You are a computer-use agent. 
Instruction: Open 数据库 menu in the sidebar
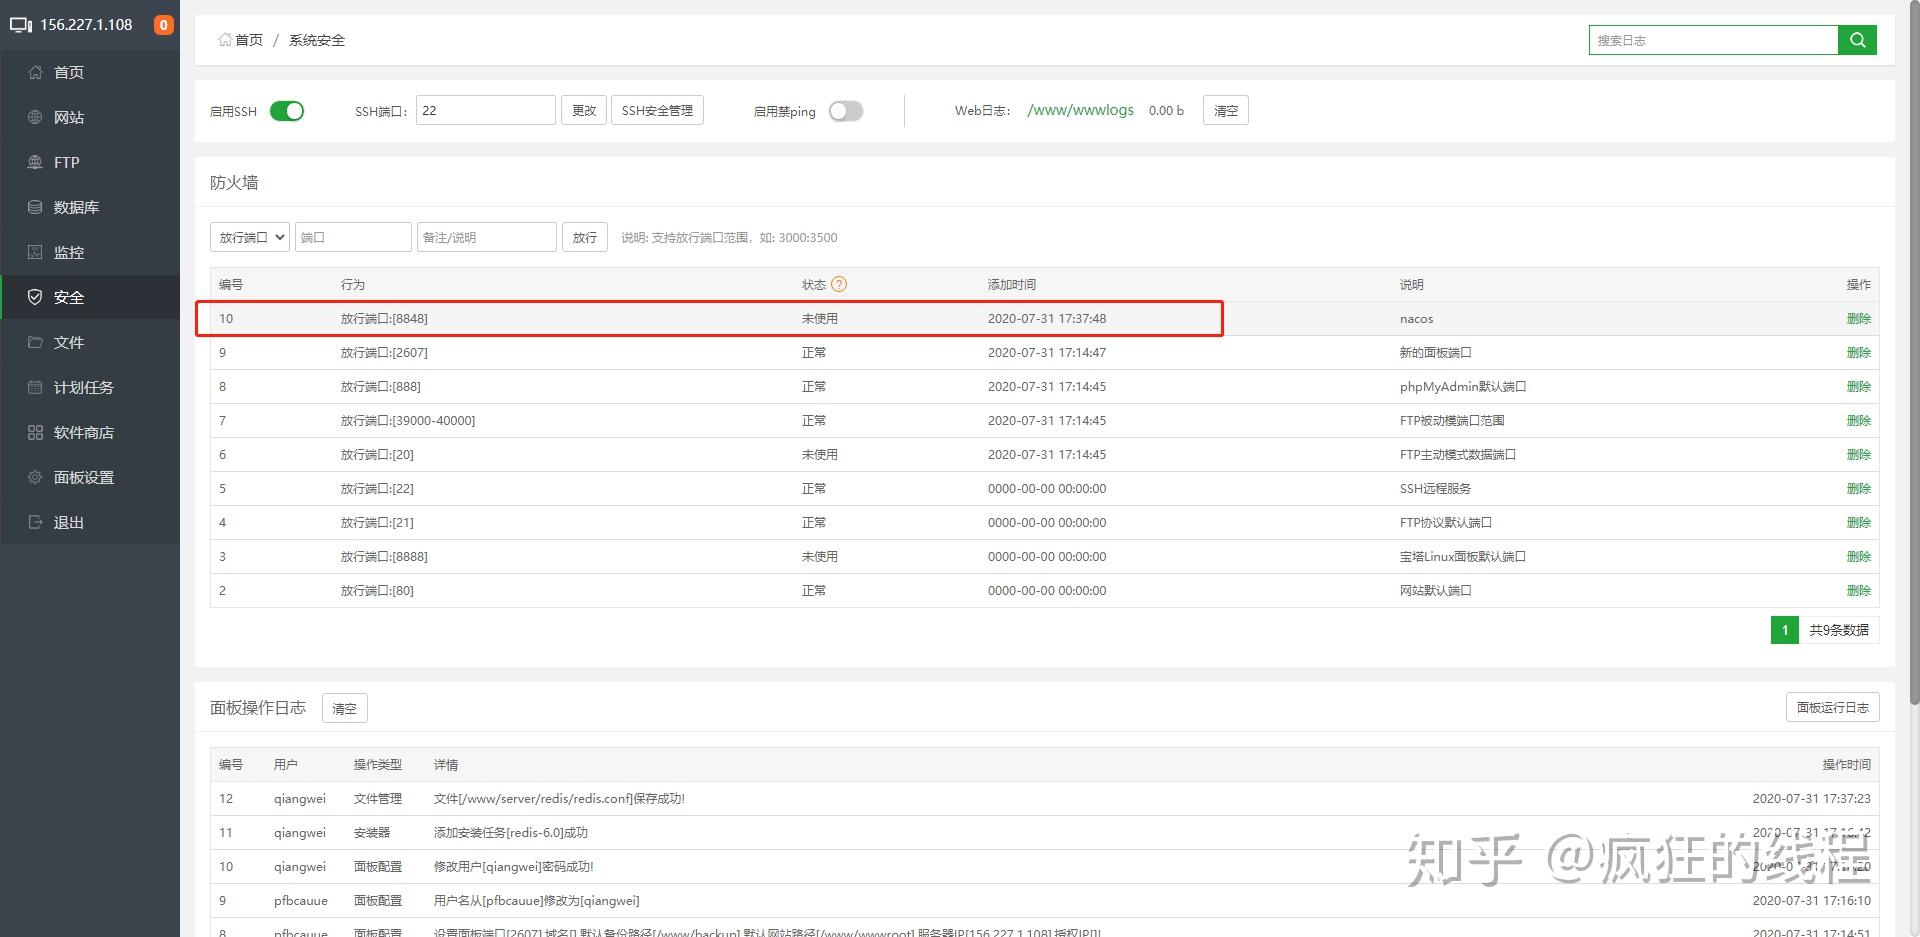(90, 207)
